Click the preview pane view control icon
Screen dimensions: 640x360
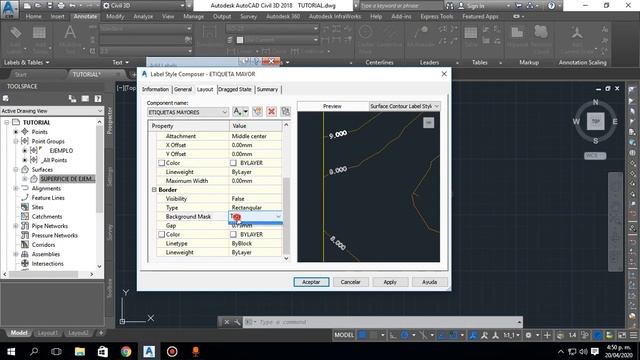(428, 122)
